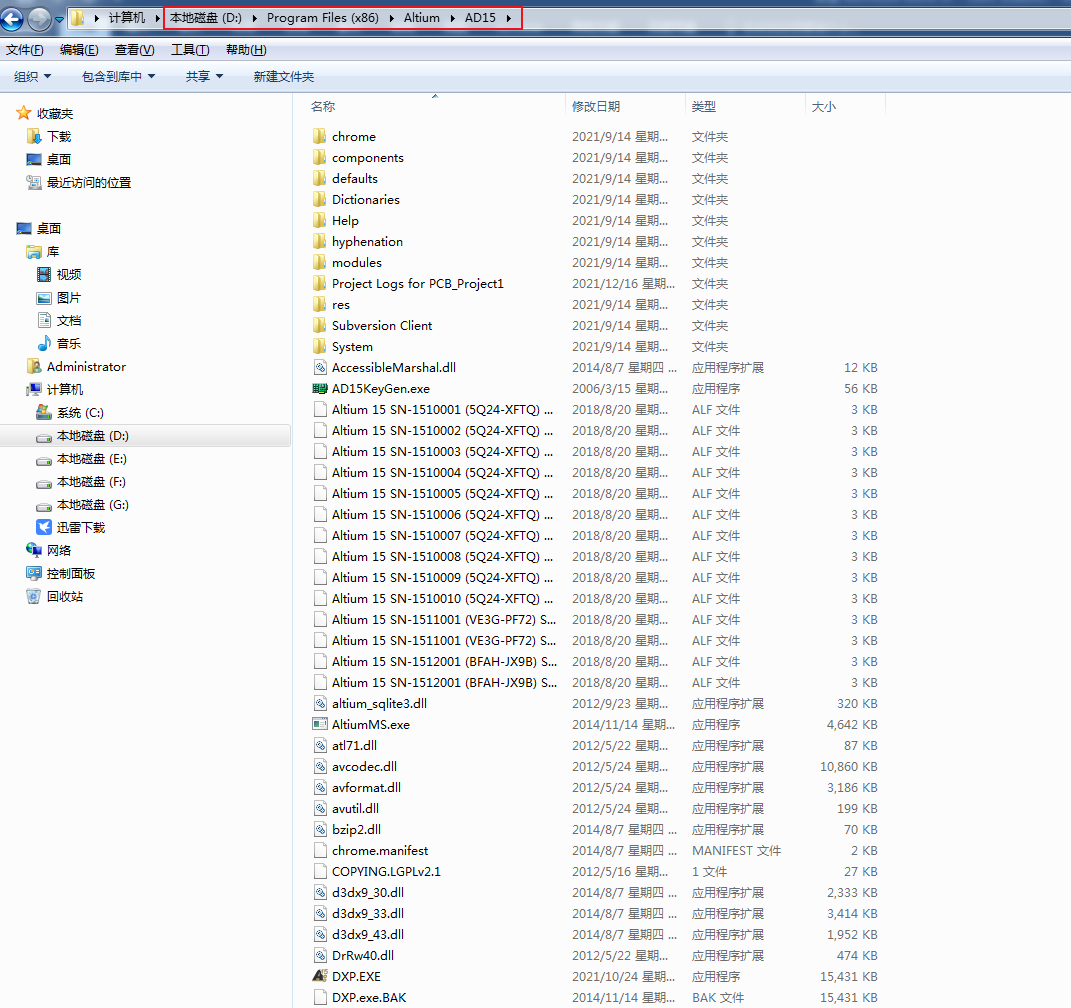Expand the 组织 dropdown

coord(33,76)
